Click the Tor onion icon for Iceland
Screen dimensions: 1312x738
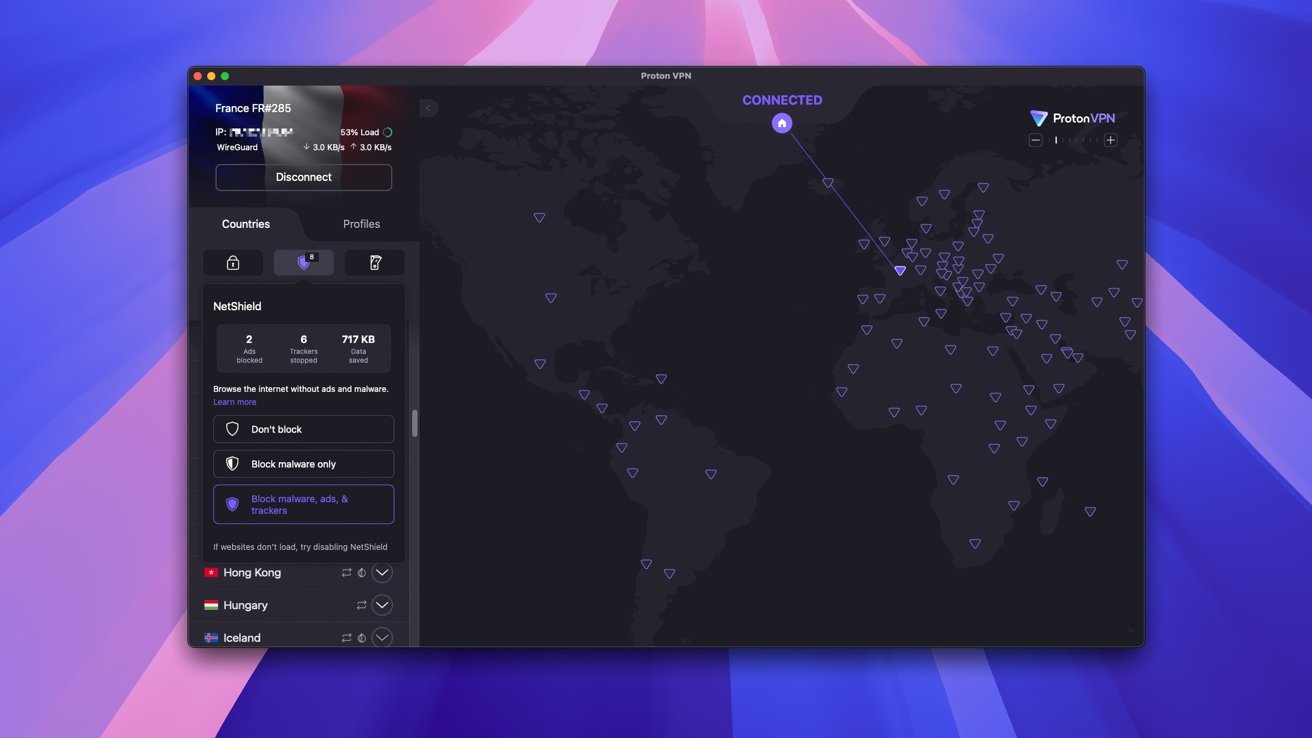361,638
